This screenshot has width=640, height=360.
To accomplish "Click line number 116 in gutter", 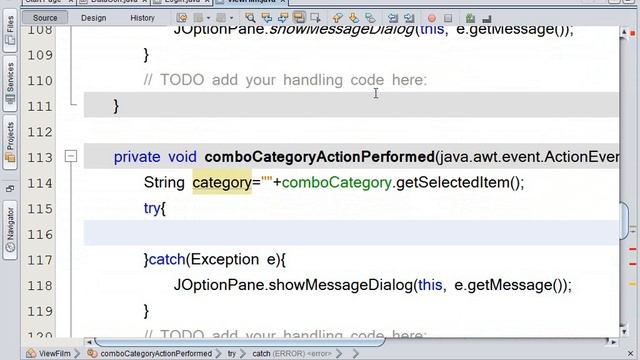I will pos(40,235).
